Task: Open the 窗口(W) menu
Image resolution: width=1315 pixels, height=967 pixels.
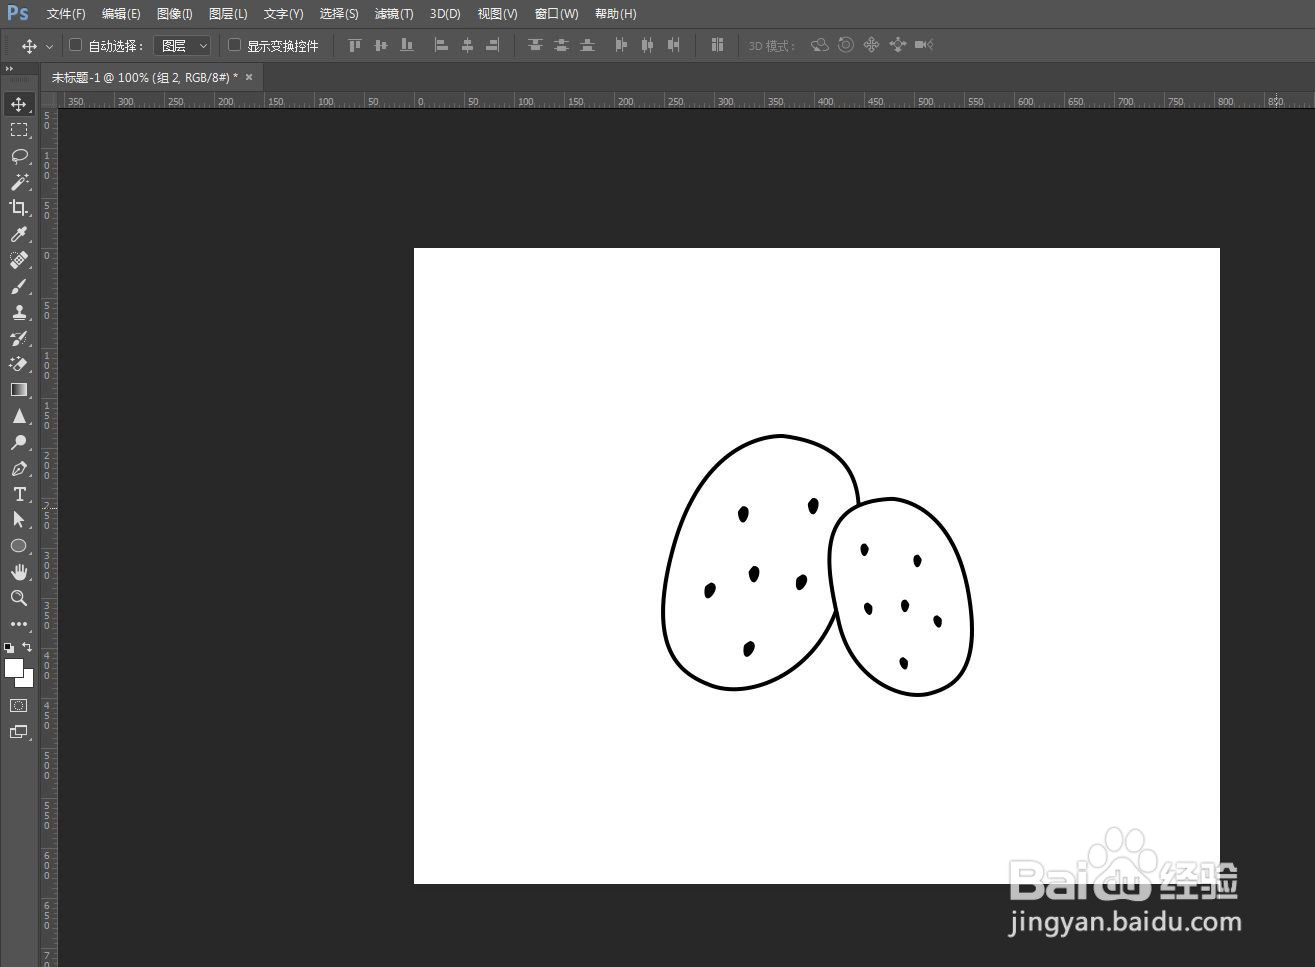Action: tap(556, 14)
